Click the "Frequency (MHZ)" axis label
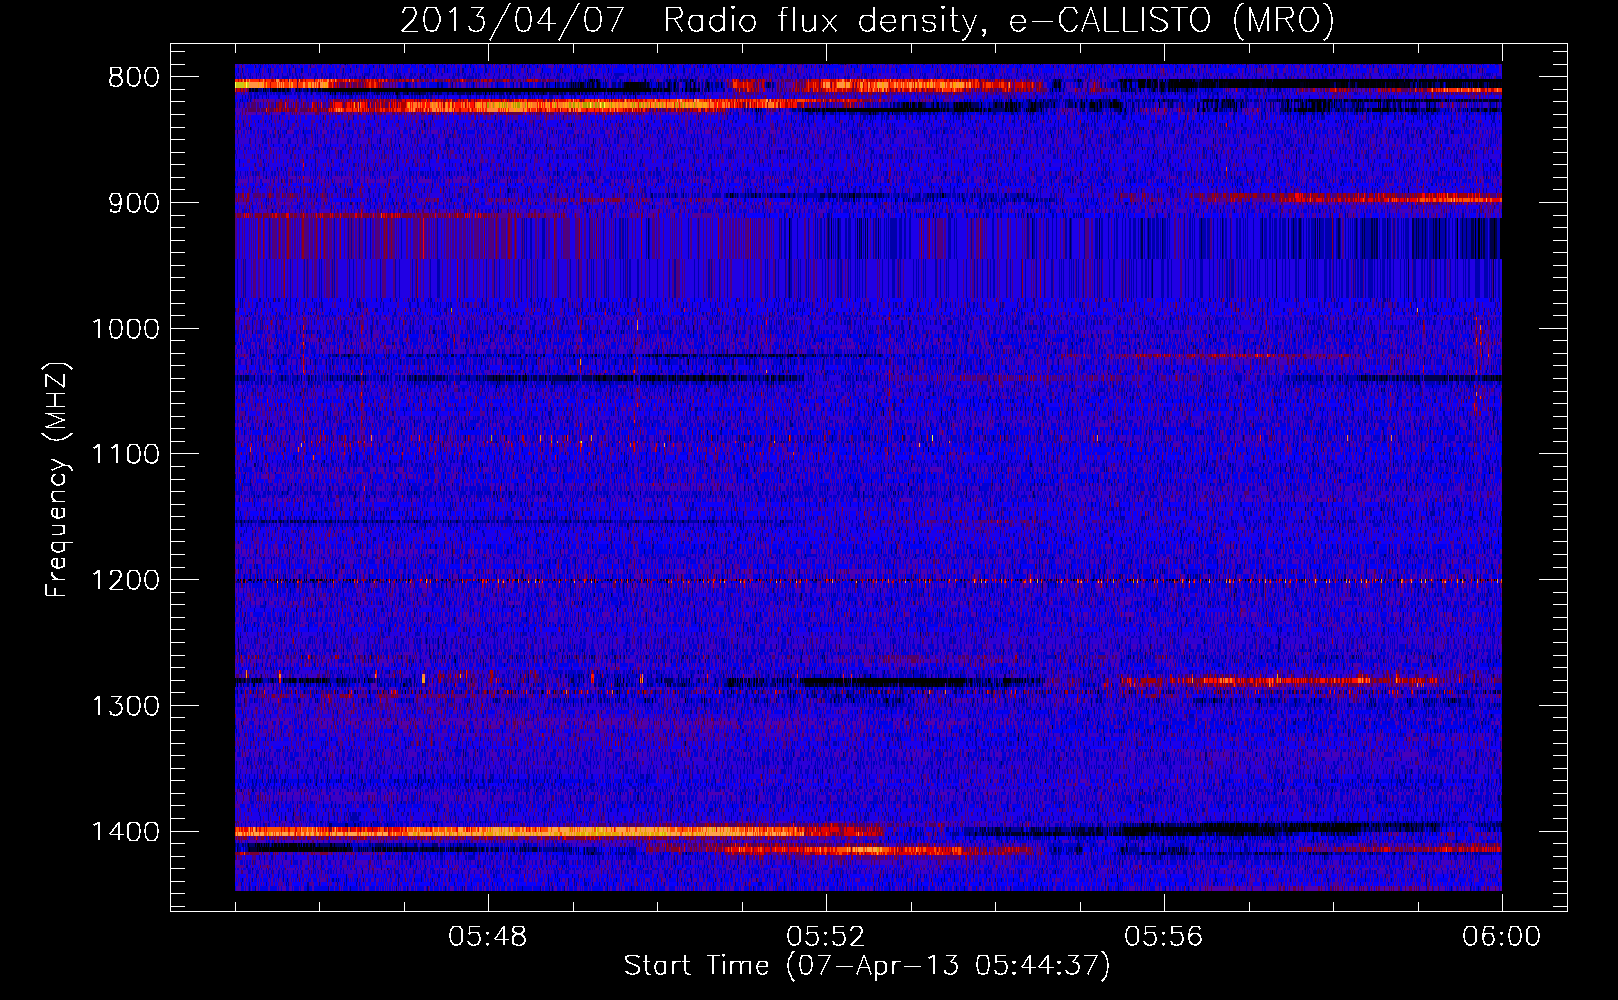The image size is (1618, 1000). [x=57, y=480]
